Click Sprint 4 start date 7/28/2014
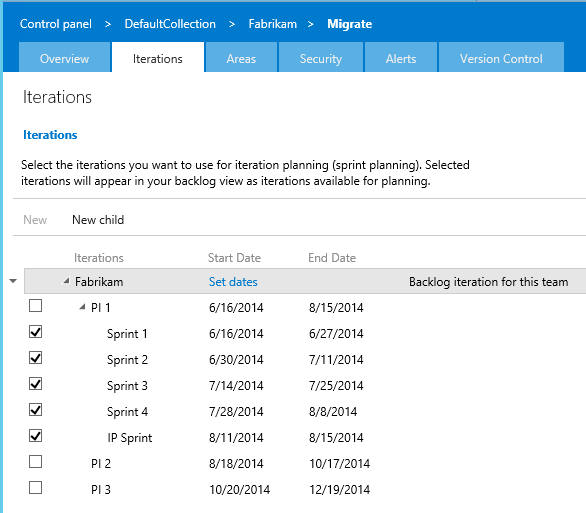Image resolution: width=586 pixels, height=513 pixels. tap(236, 412)
